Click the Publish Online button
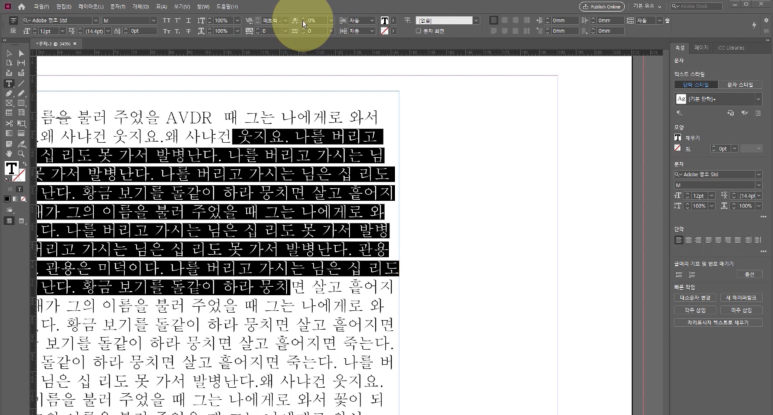The width and height of the screenshot is (773, 415). (602, 7)
